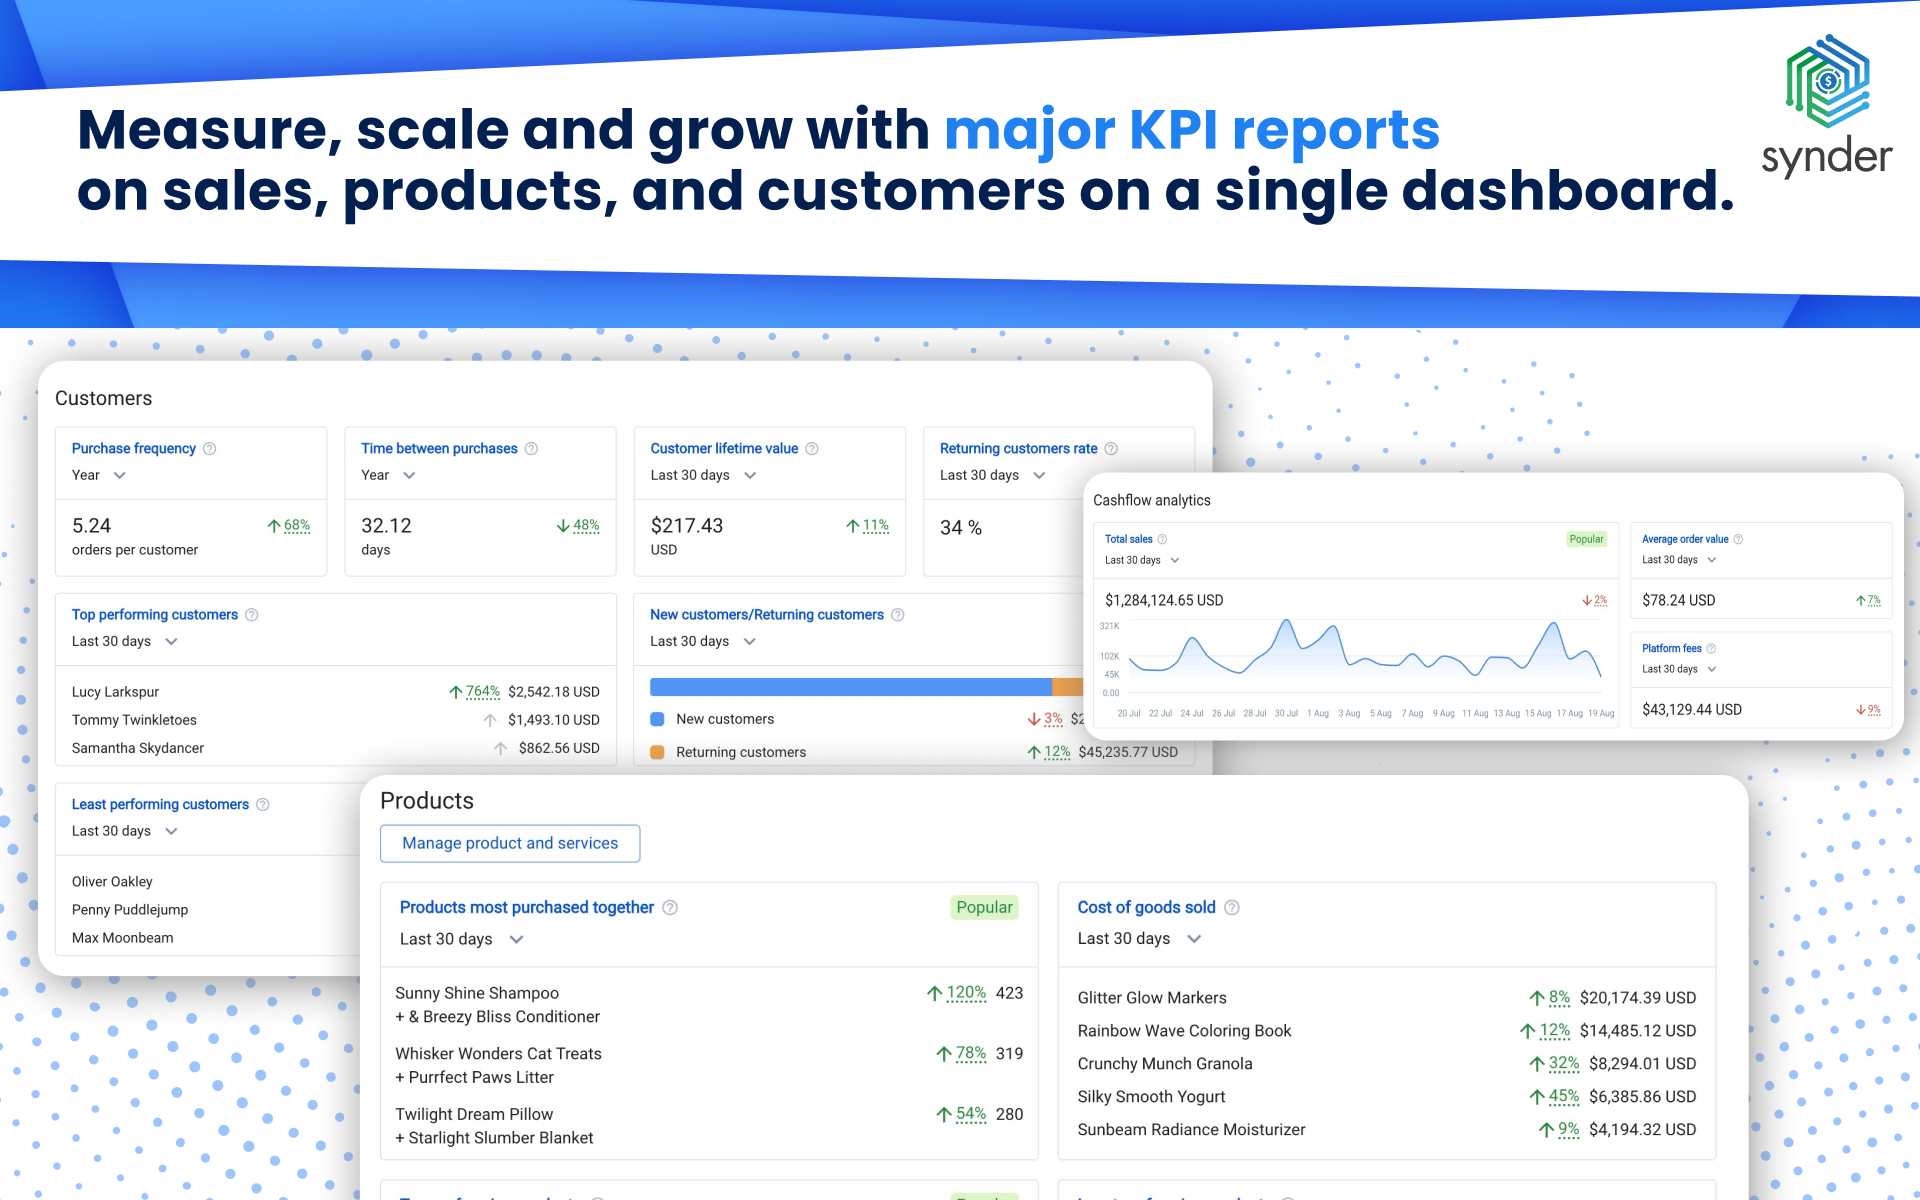Image resolution: width=1920 pixels, height=1200 pixels.
Task: Click info icon beside Customer lifetime value
Action: click(x=812, y=449)
